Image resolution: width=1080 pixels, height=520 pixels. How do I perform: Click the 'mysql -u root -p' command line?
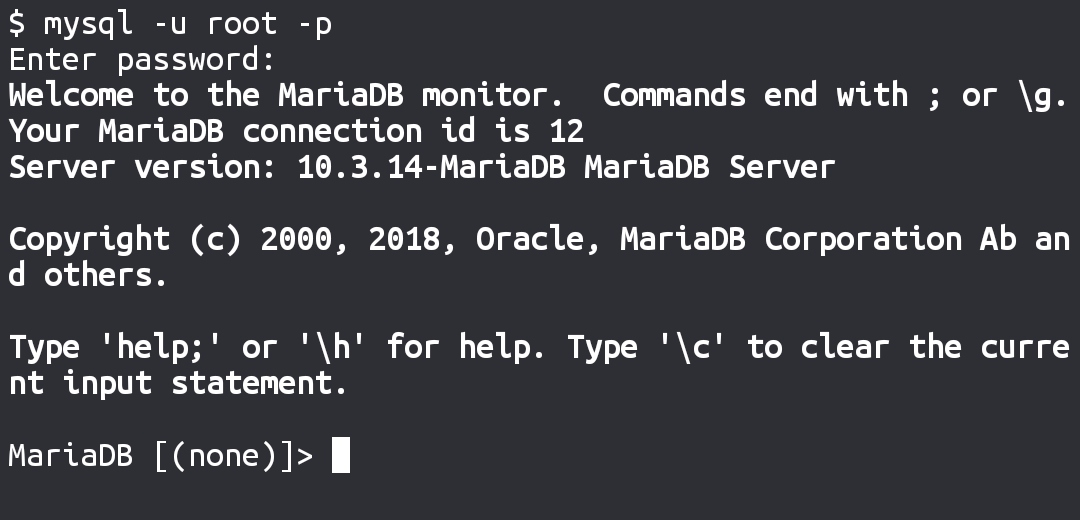pyautogui.click(x=188, y=24)
